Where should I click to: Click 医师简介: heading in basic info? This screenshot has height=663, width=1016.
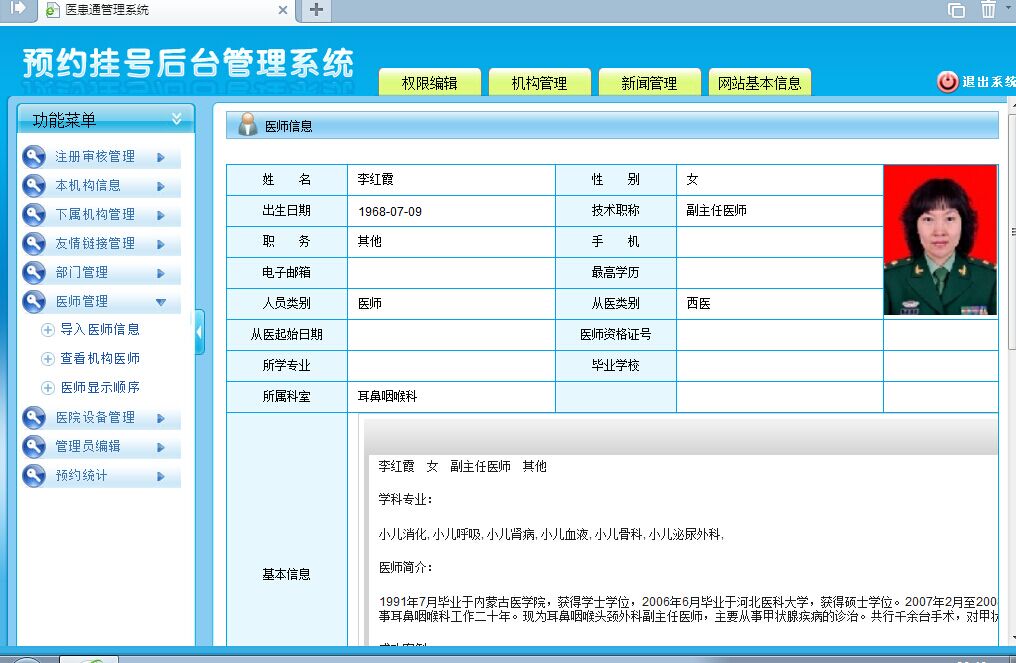[x=406, y=568]
